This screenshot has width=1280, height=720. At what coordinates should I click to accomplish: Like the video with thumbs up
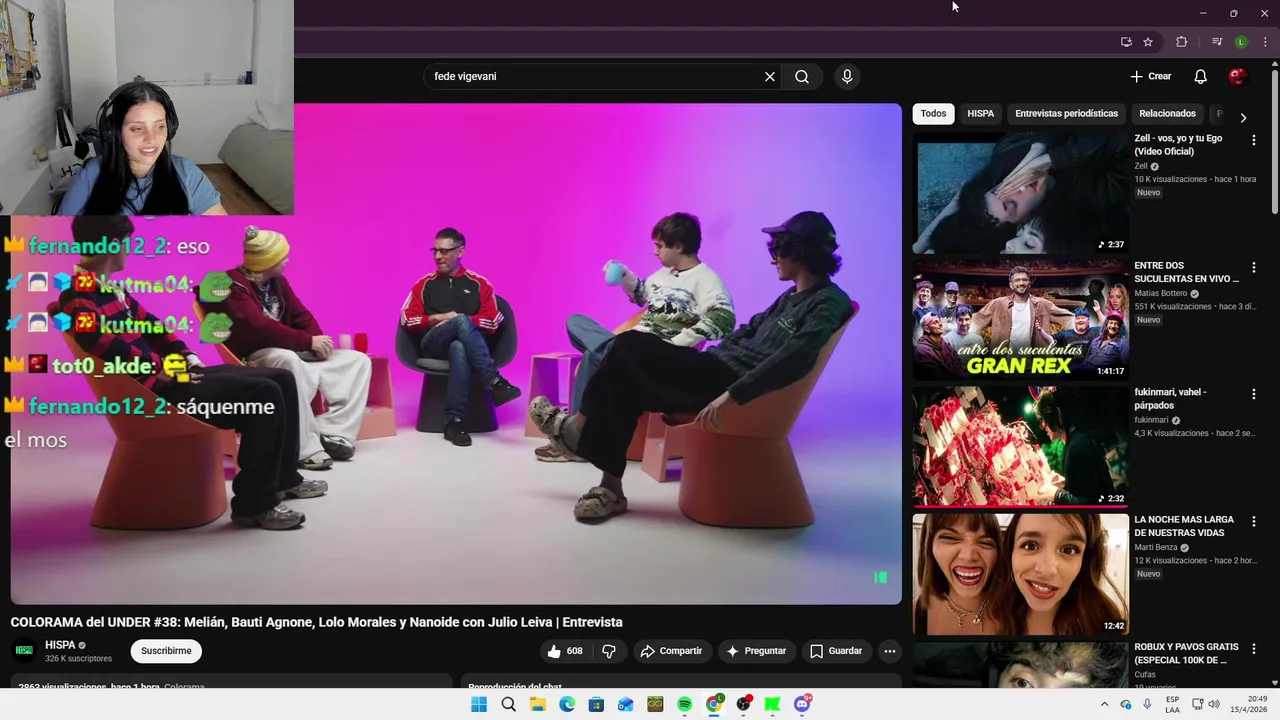point(565,651)
